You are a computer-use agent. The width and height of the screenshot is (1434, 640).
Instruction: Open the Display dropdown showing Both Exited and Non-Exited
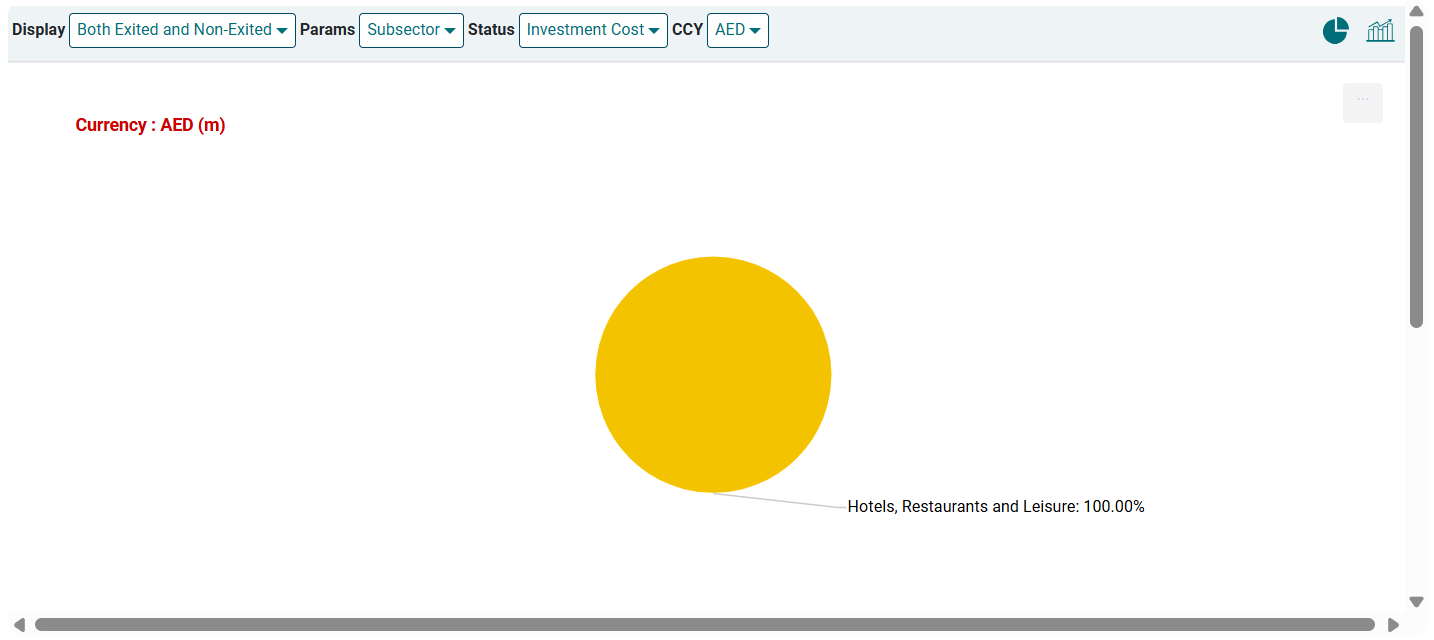coord(182,30)
